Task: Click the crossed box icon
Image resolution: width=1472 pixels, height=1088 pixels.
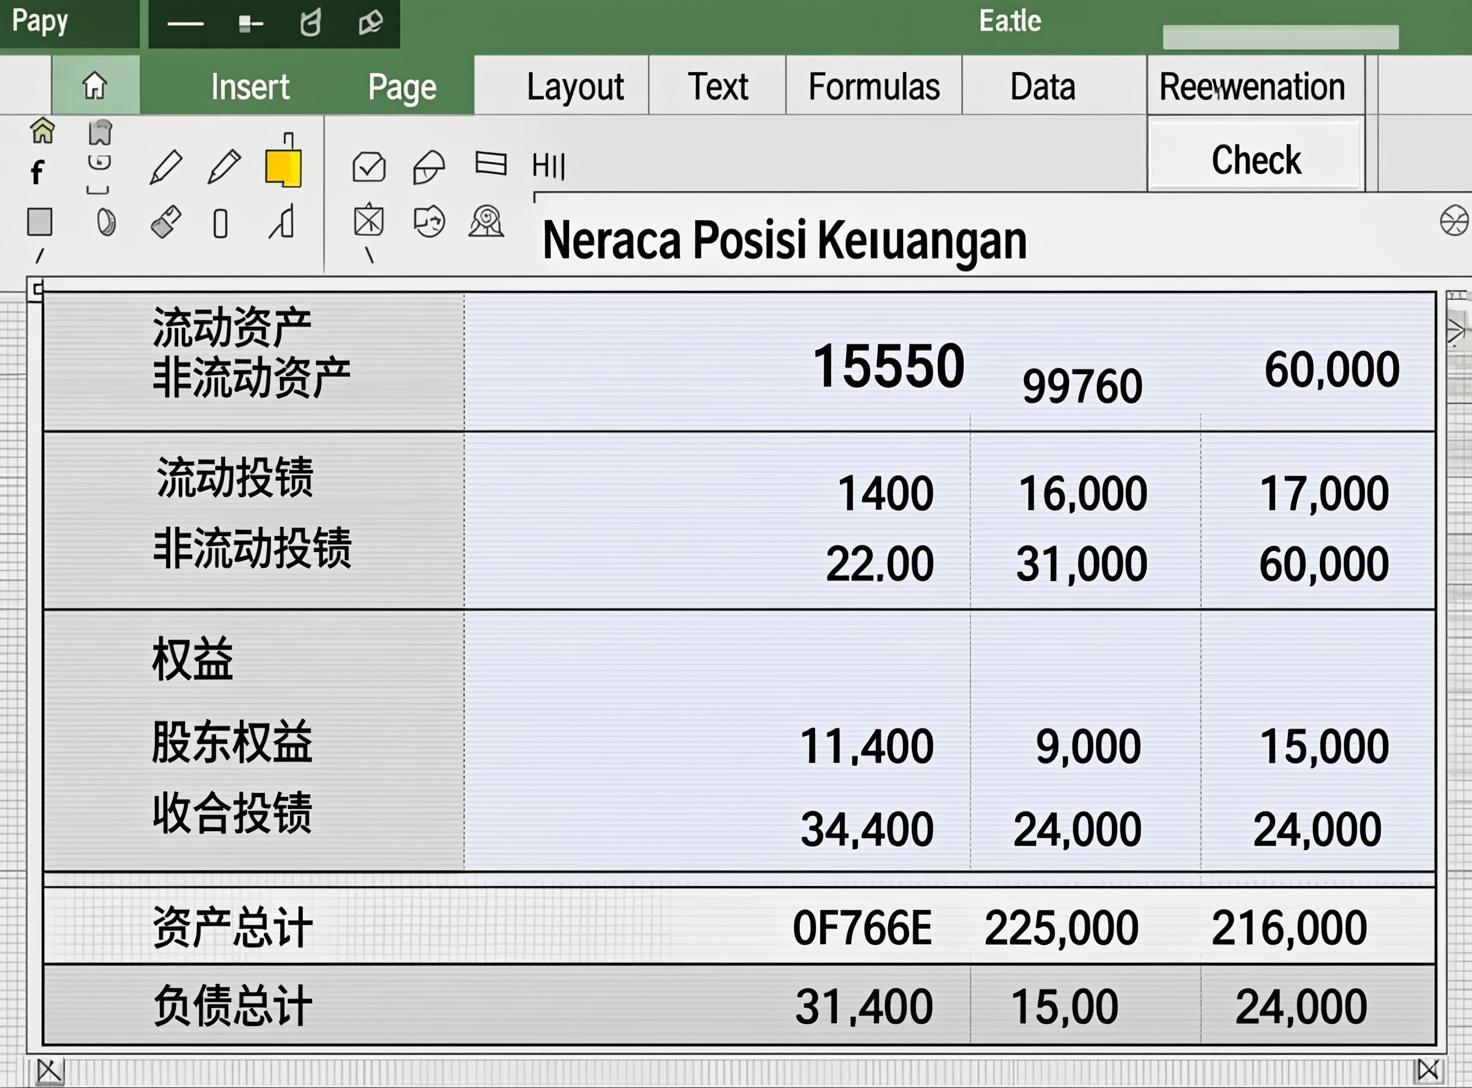Action: [x=369, y=220]
